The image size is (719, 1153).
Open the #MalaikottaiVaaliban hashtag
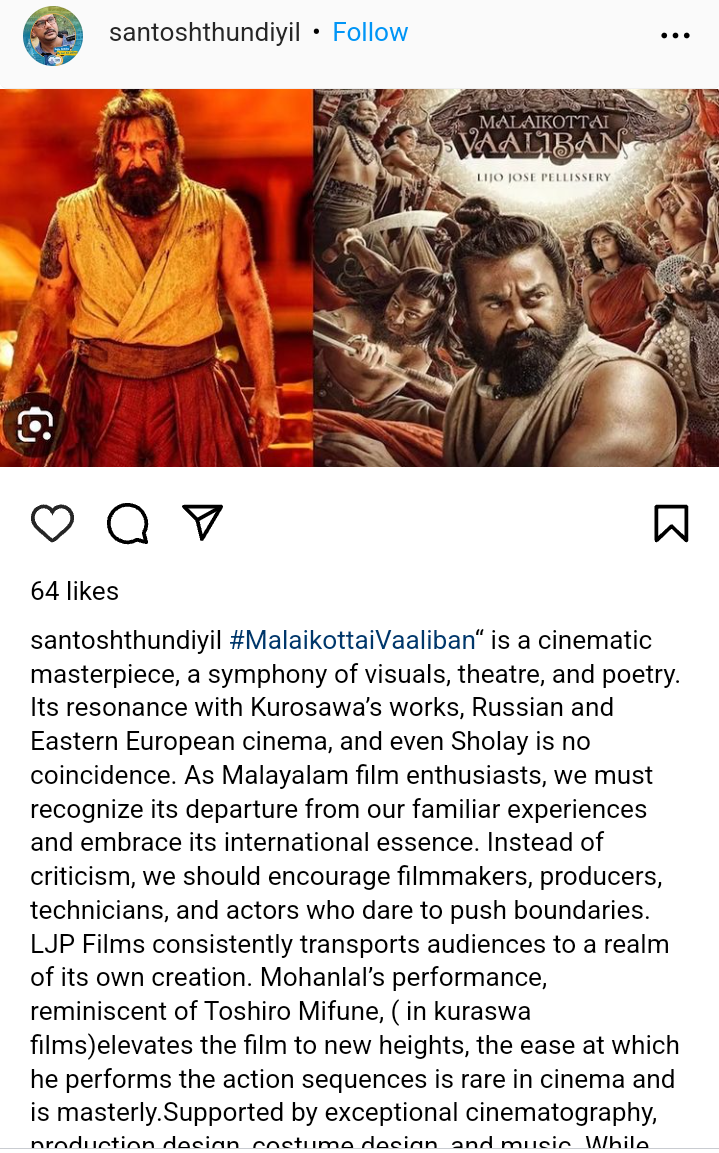pos(352,640)
